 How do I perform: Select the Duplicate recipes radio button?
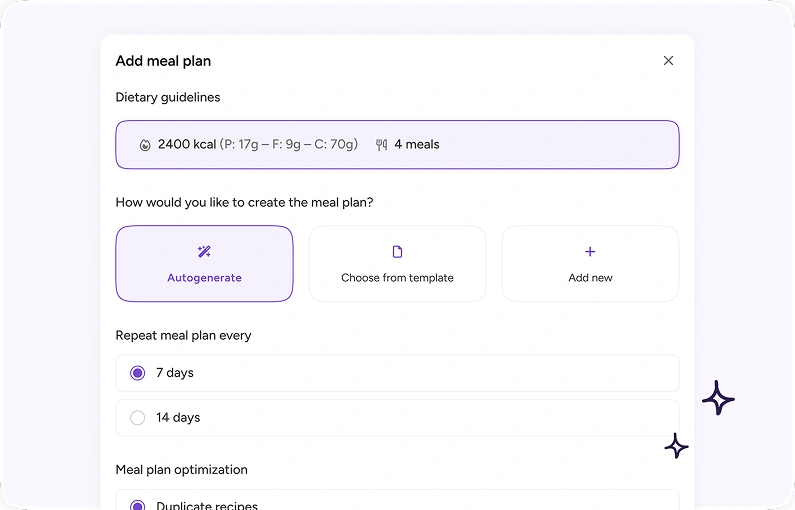(x=137, y=505)
